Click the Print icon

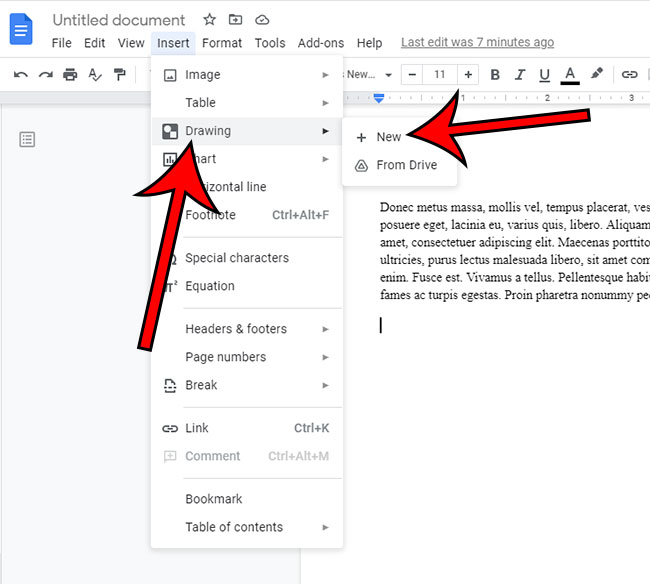pyautogui.click(x=70, y=75)
